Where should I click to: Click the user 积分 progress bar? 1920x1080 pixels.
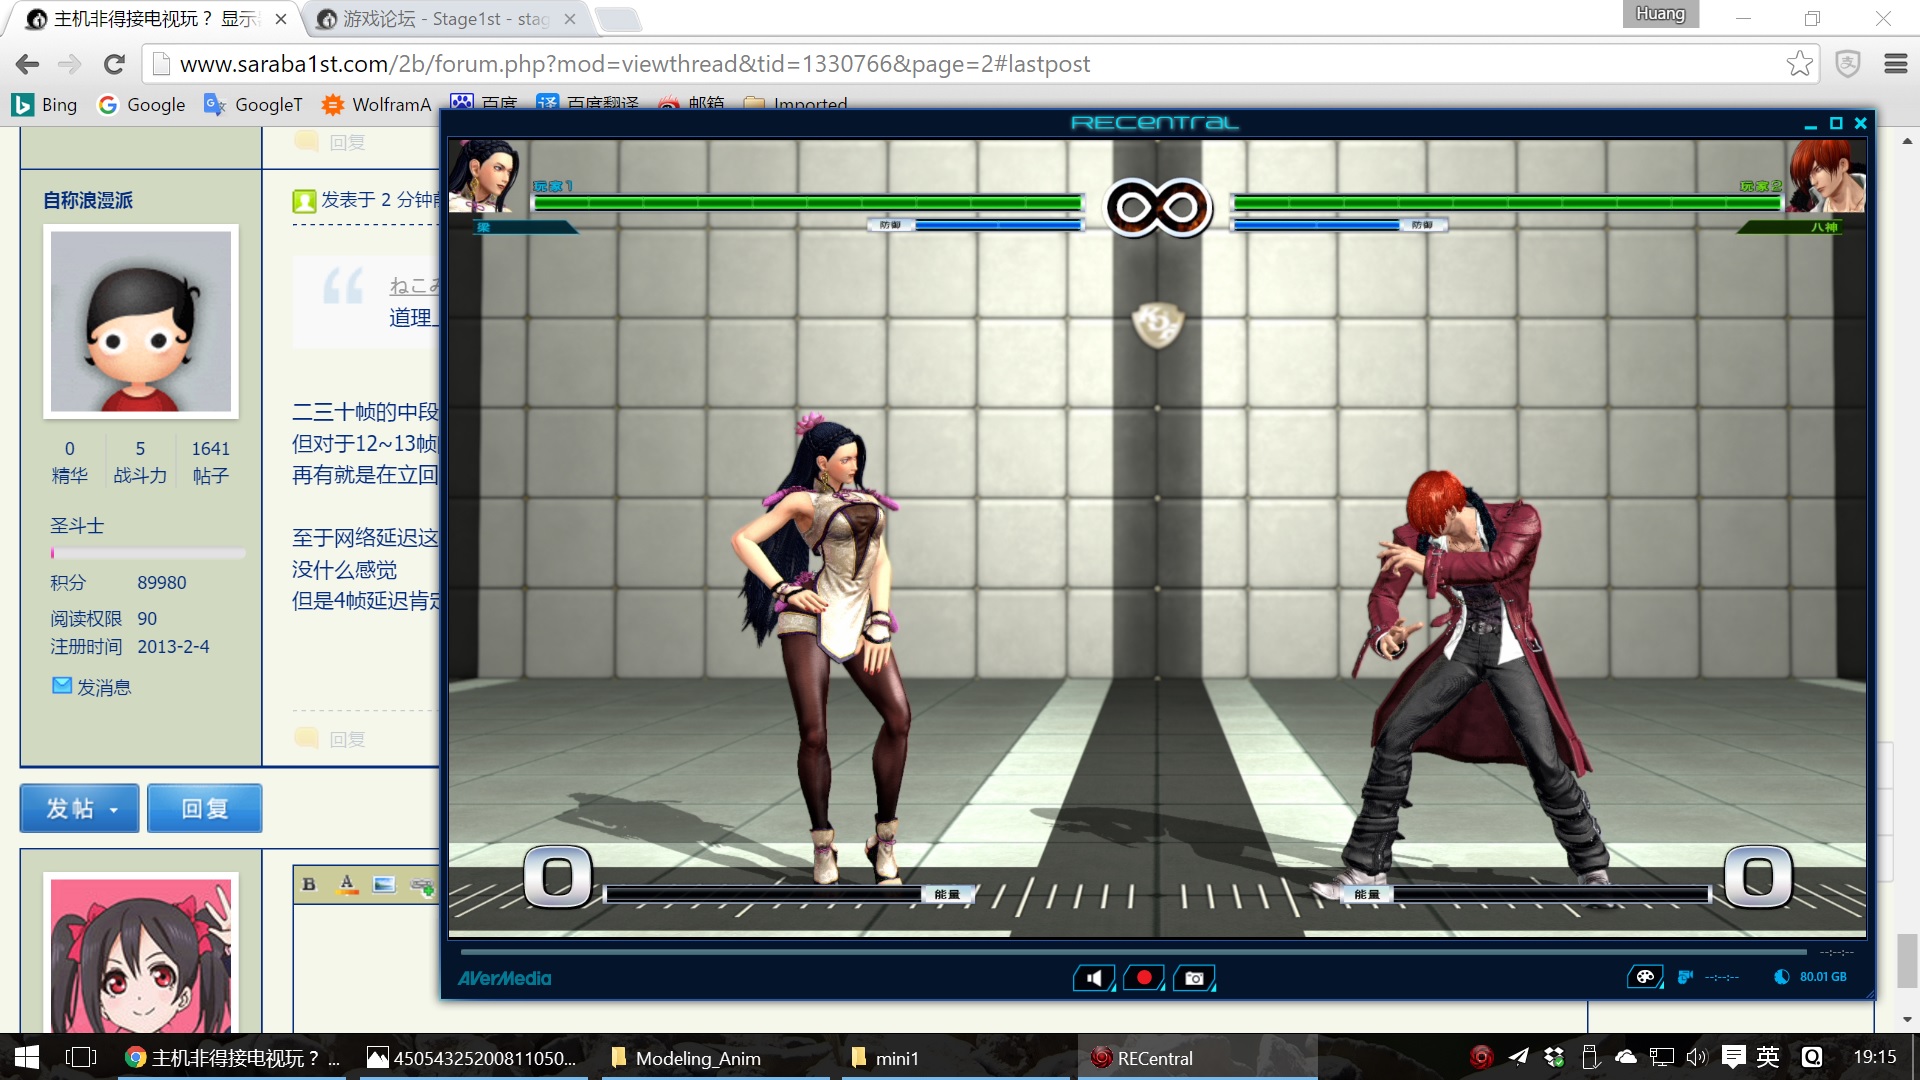(147, 553)
